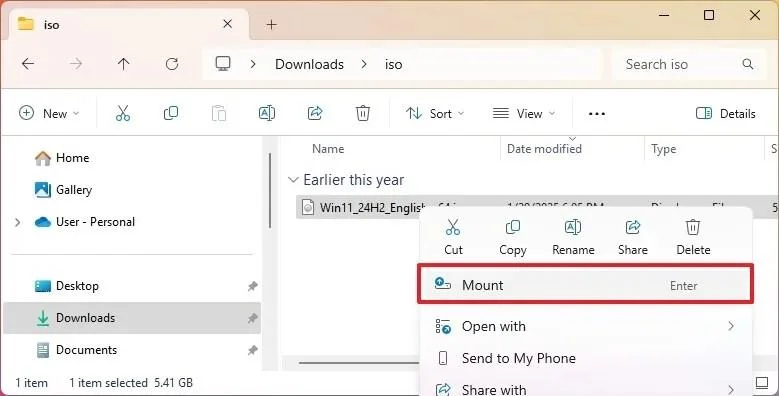Open the New dropdown menu
The width and height of the screenshot is (779, 396).
(49, 113)
